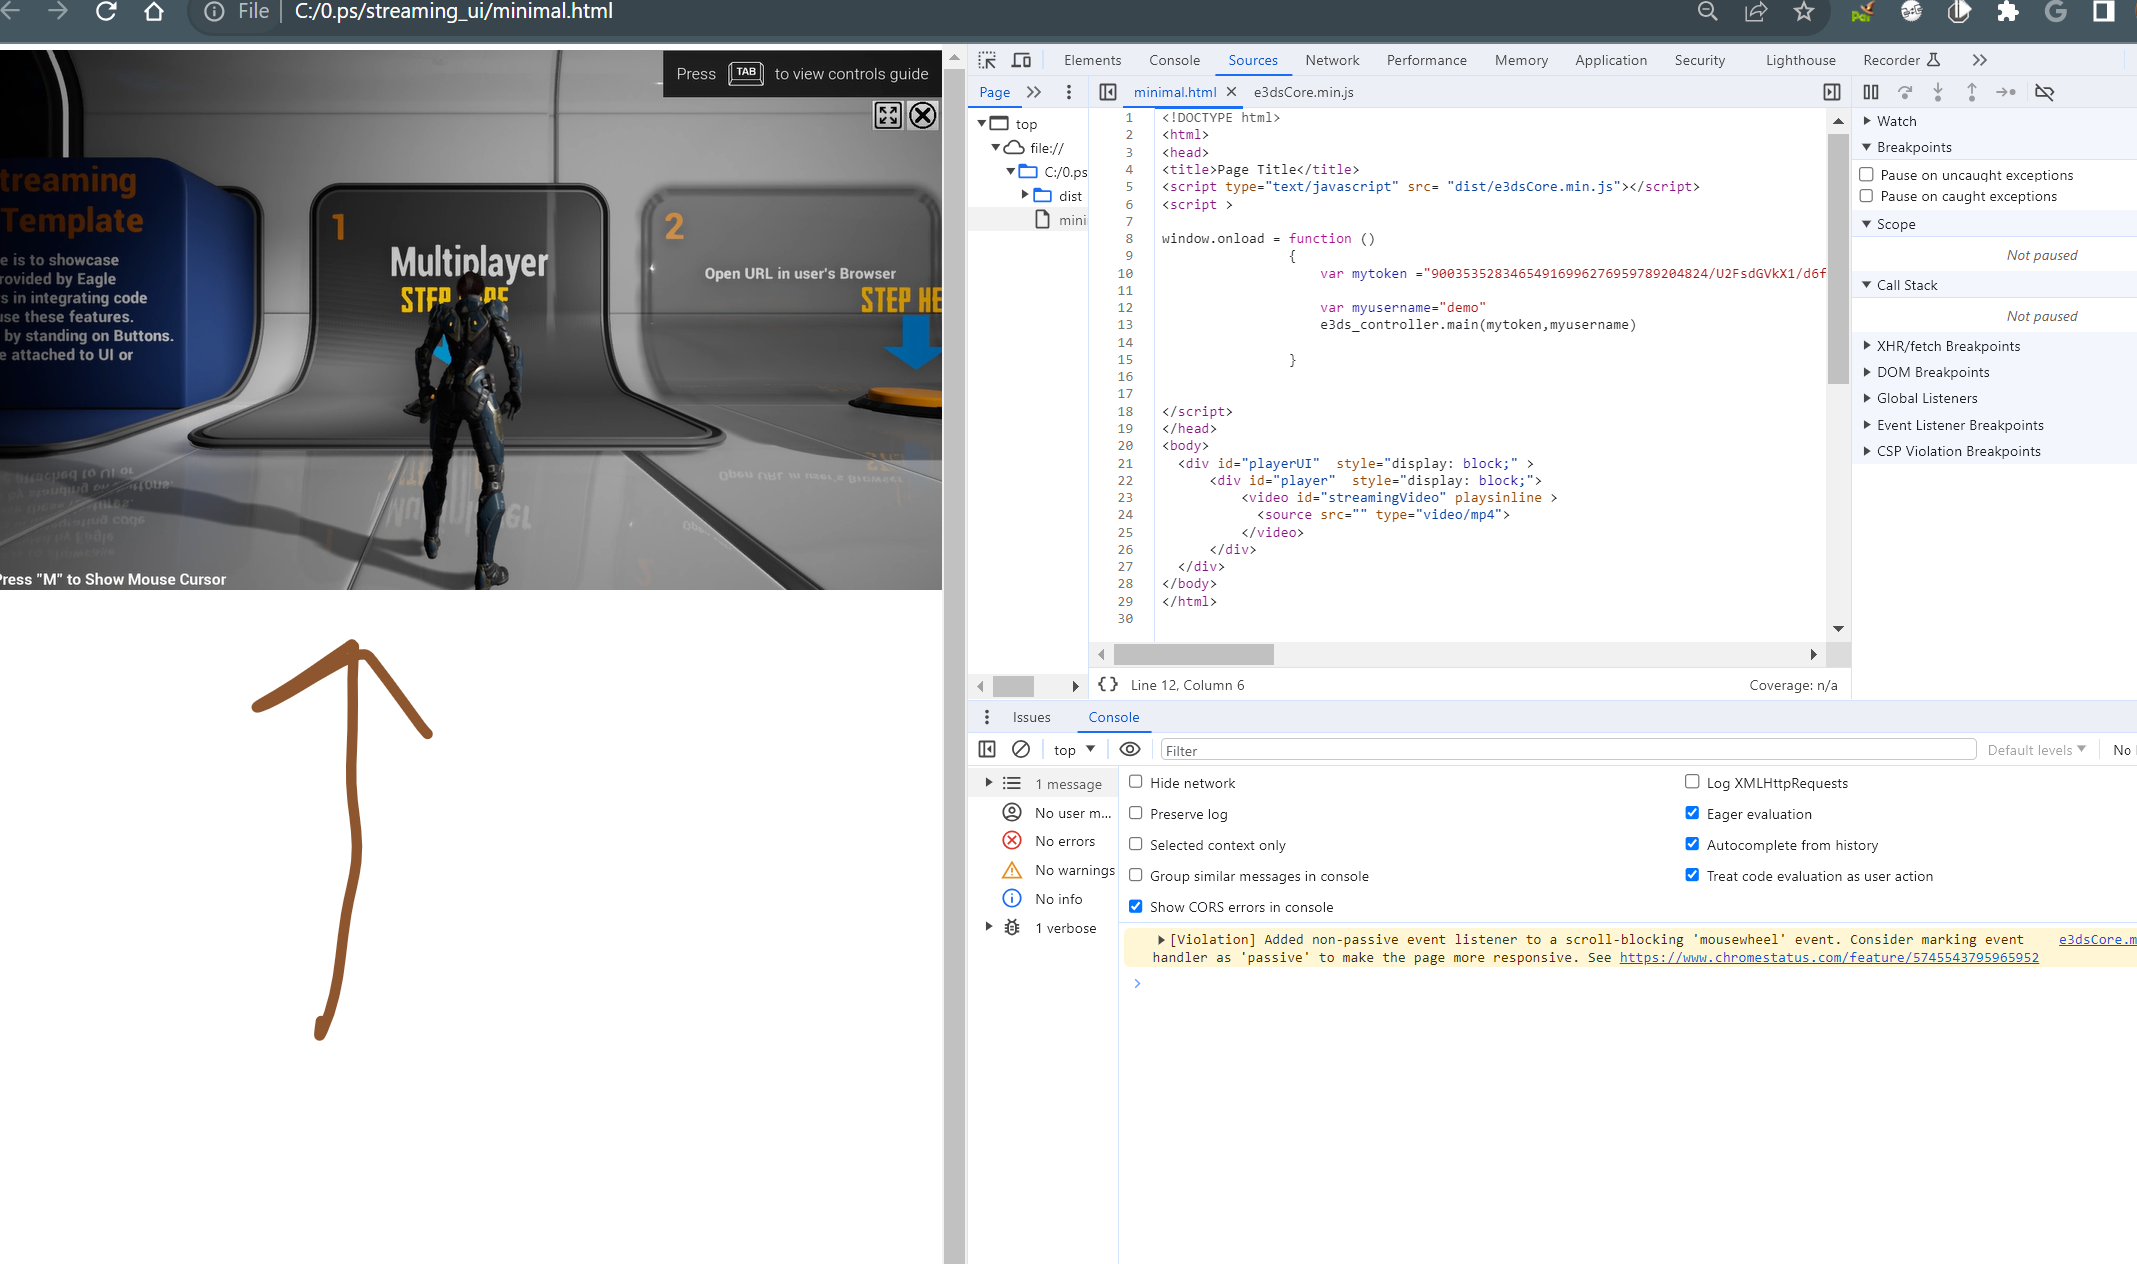
Task: Show more DevTools tabs chevron
Action: pyautogui.click(x=1980, y=60)
